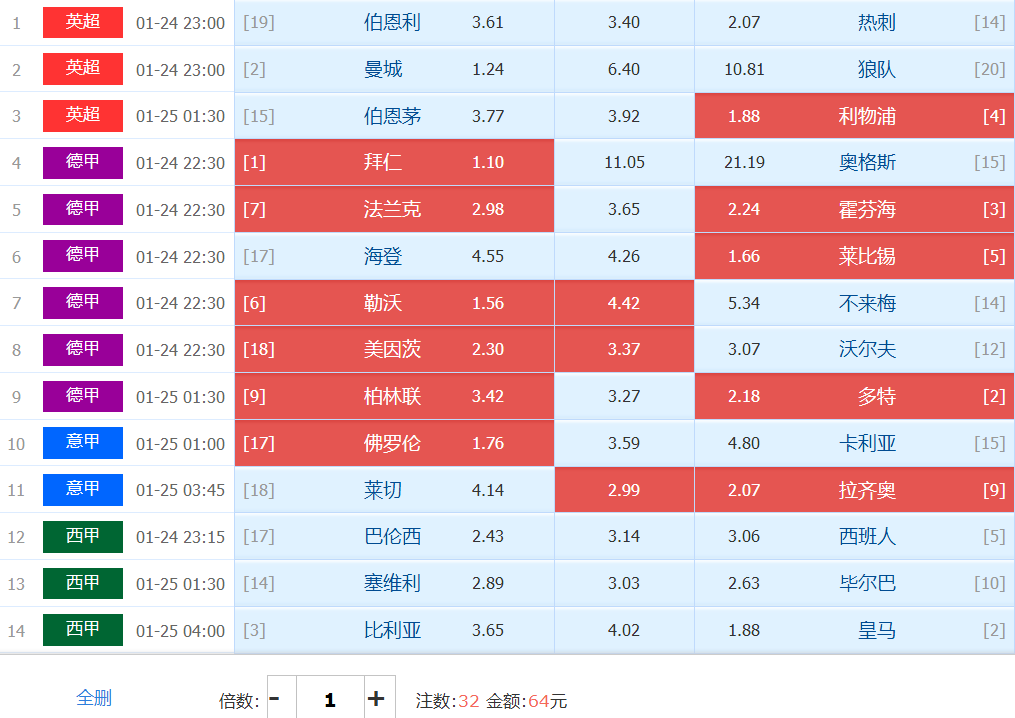Screen dimensions: 1015x718
Task: Decrease multiplier with the minus button
Action: pyautogui.click(x=276, y=699)
